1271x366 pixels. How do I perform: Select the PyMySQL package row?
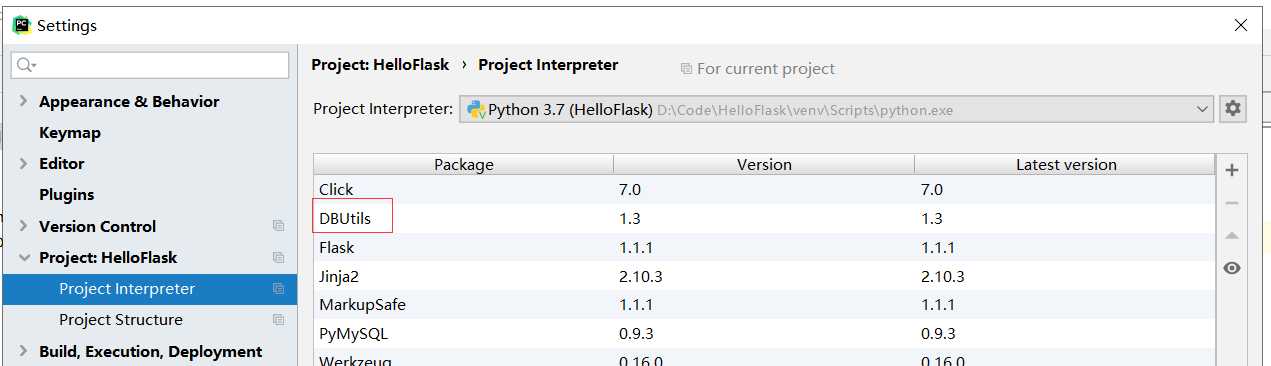coord(764,334)
